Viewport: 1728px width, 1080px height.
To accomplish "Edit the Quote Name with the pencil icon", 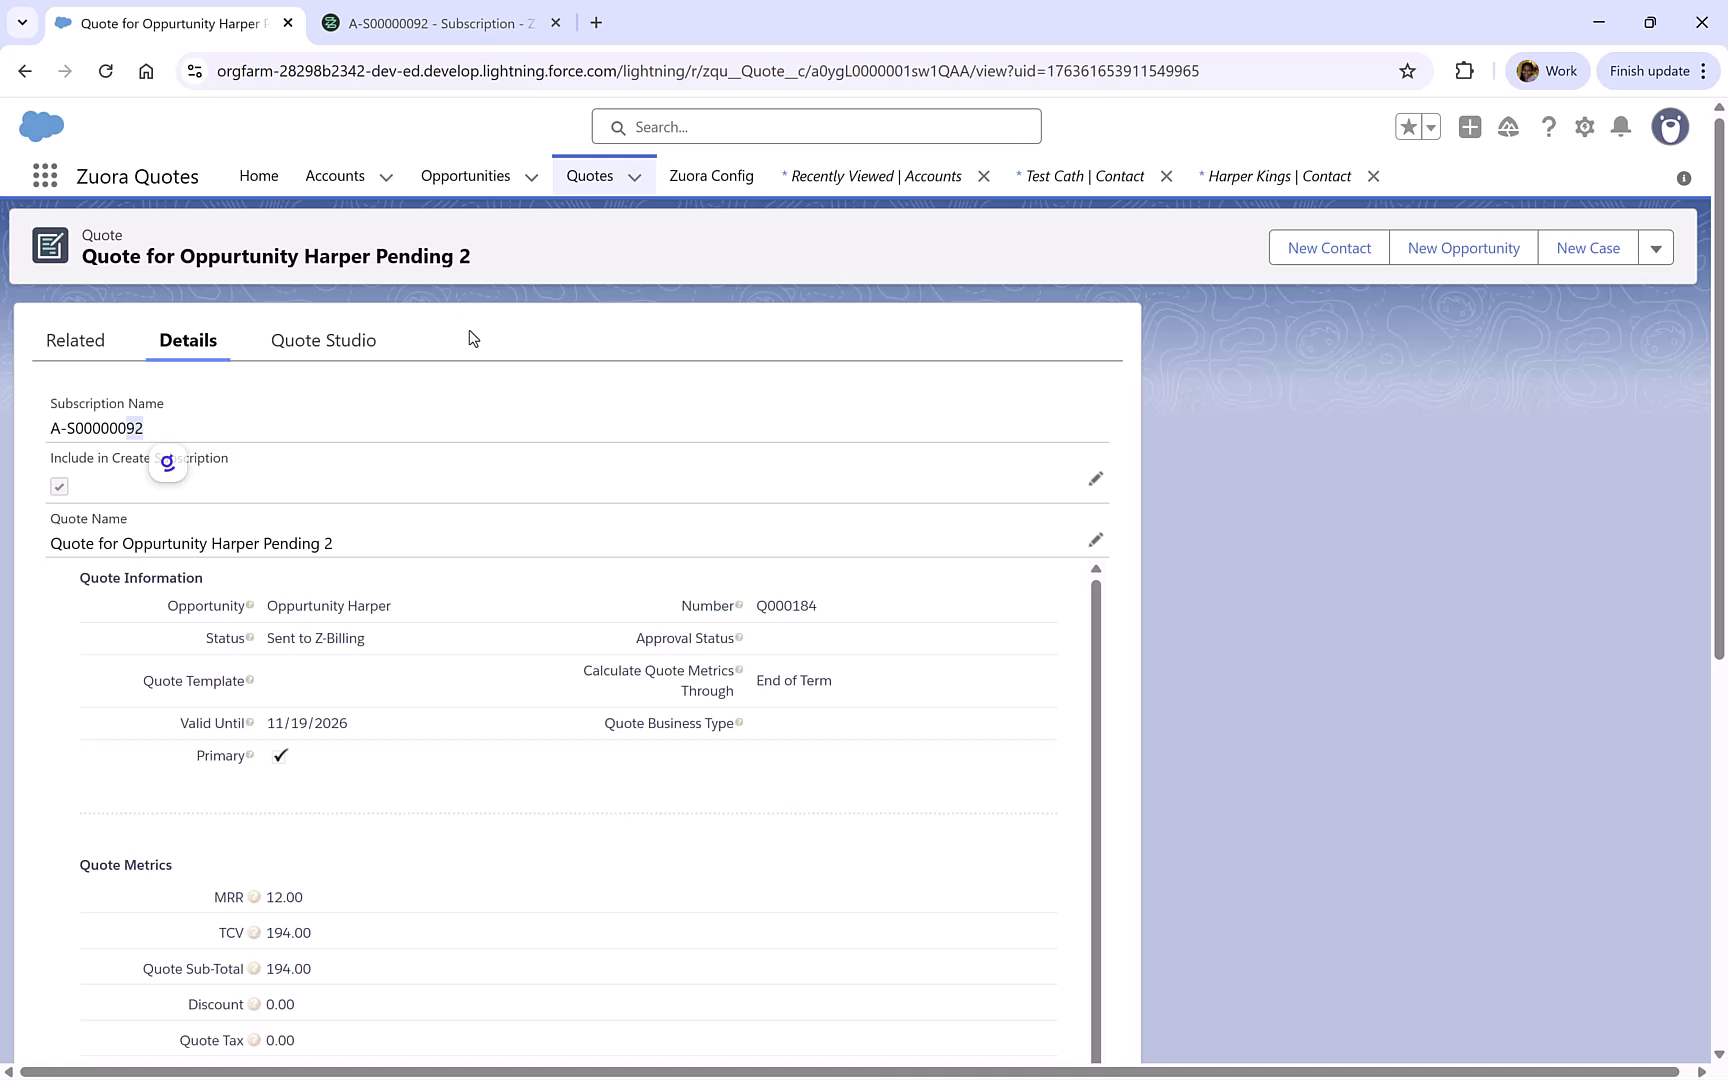I will click(x=1096, y=539).
